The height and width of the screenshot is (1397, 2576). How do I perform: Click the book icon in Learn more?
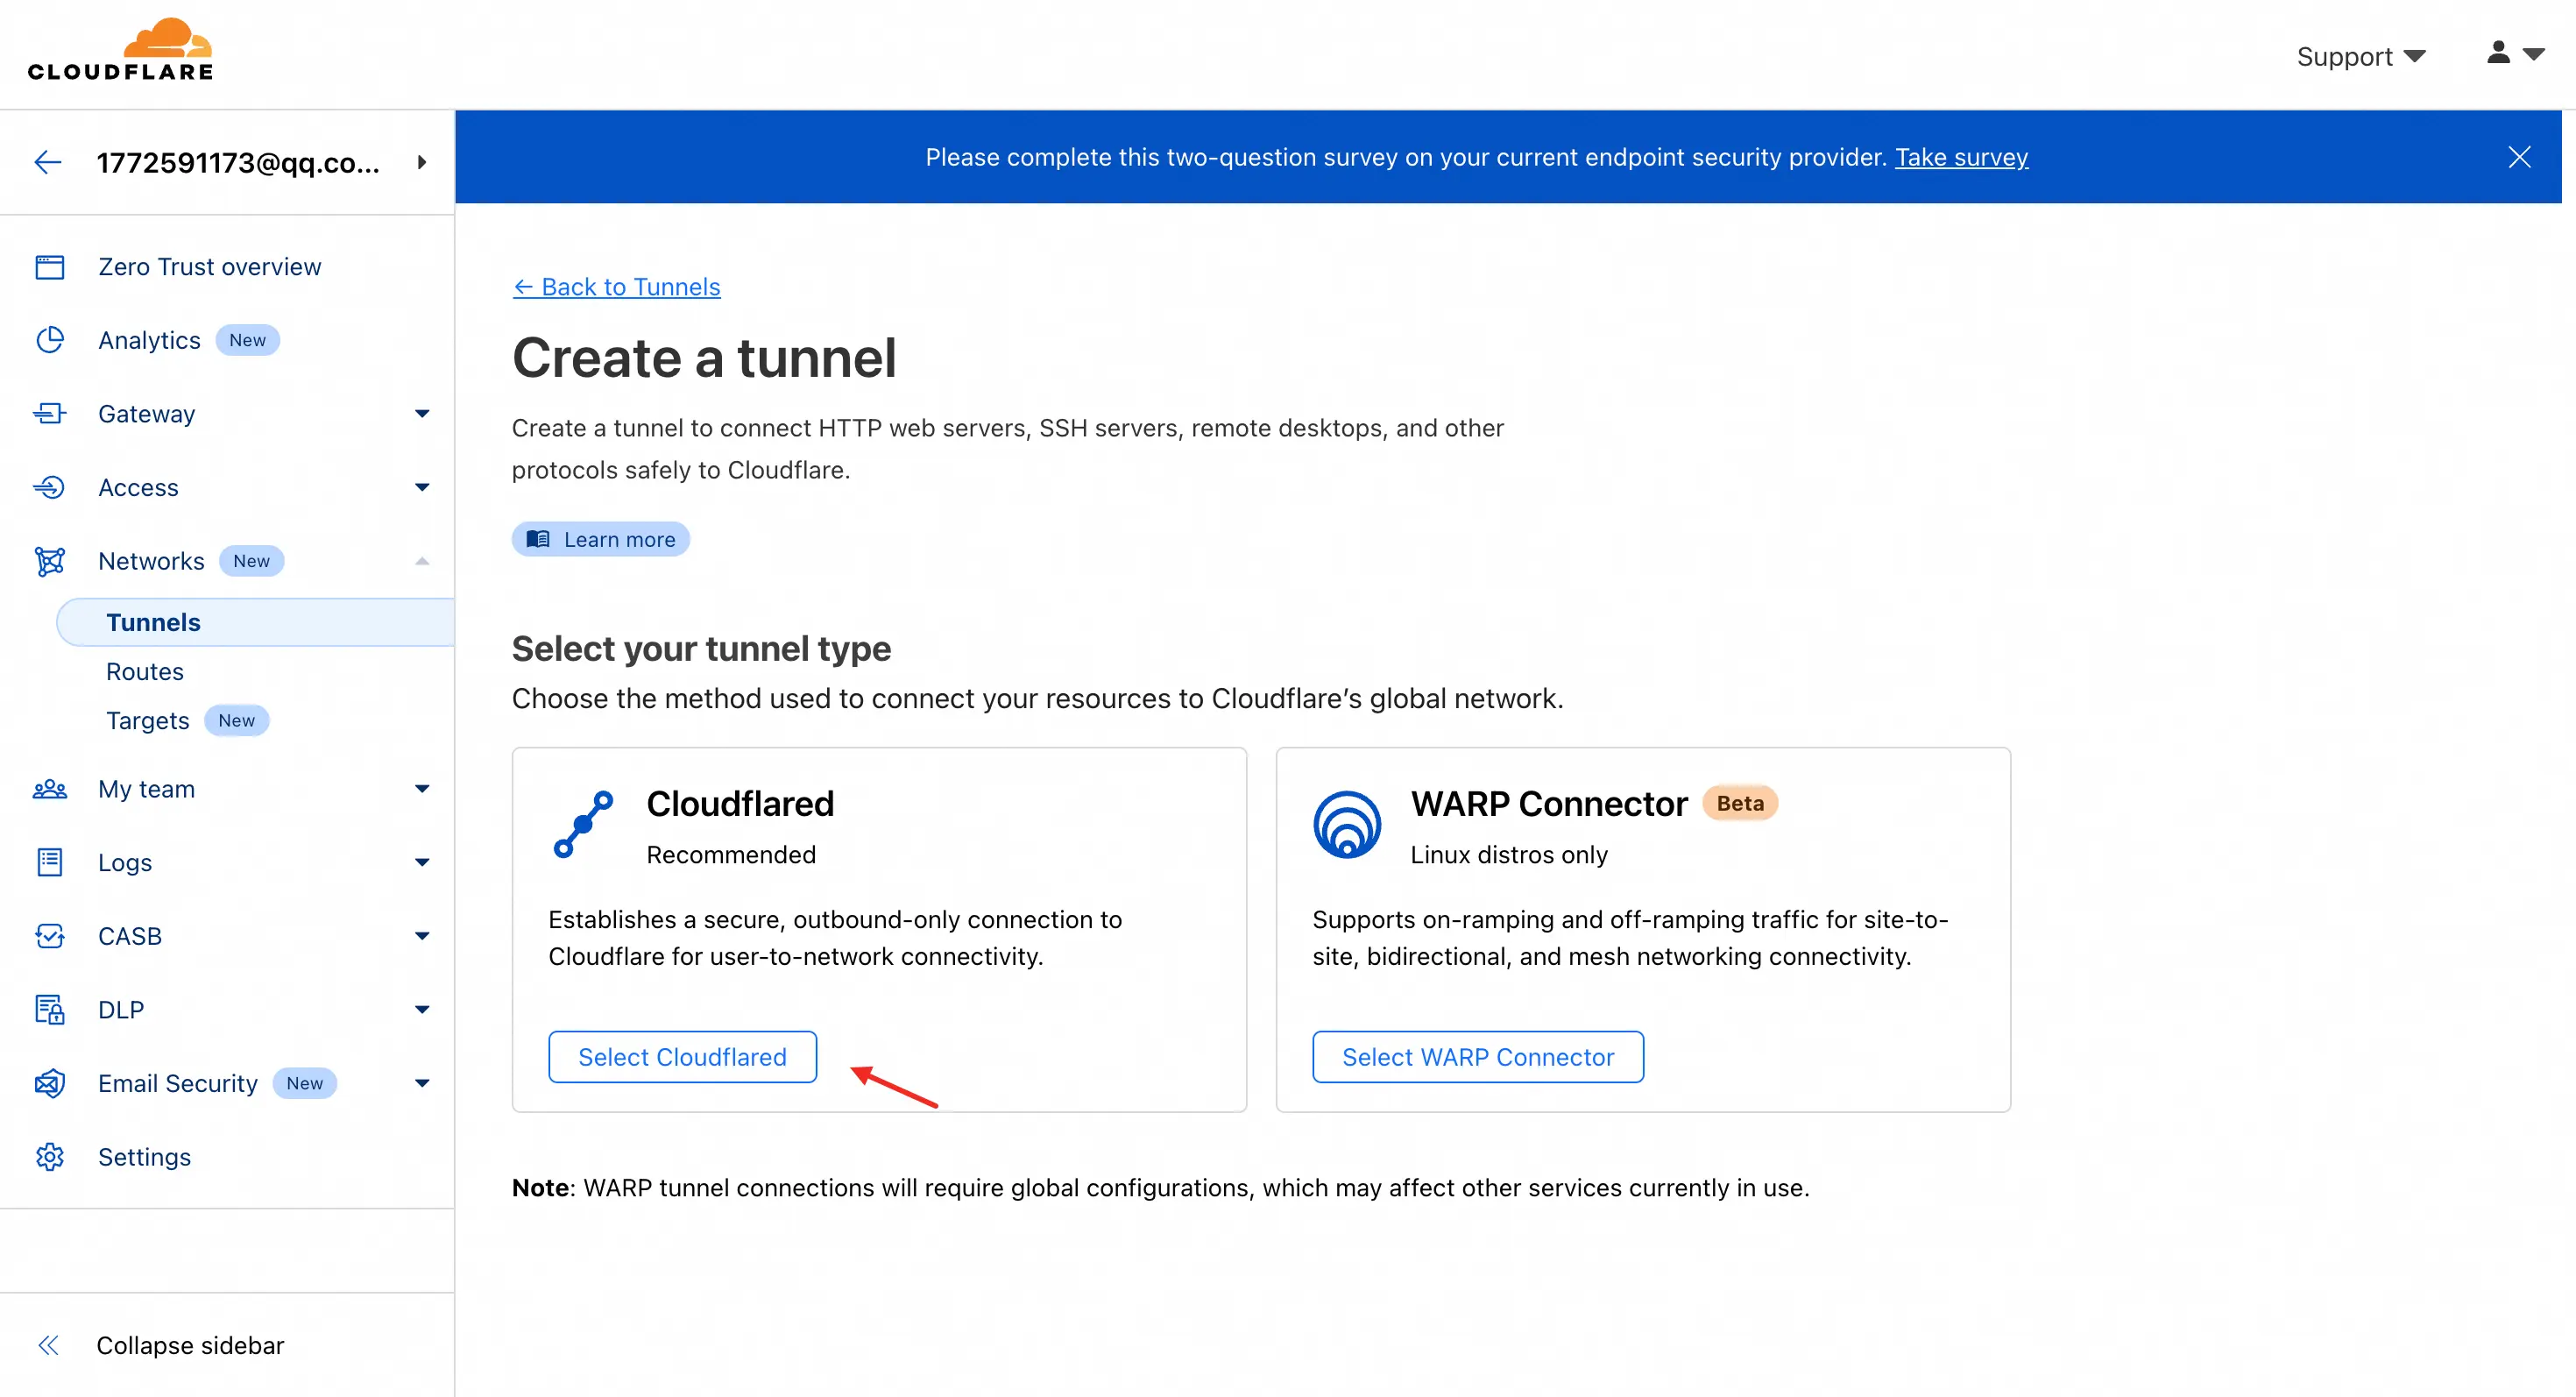[538, 539]
